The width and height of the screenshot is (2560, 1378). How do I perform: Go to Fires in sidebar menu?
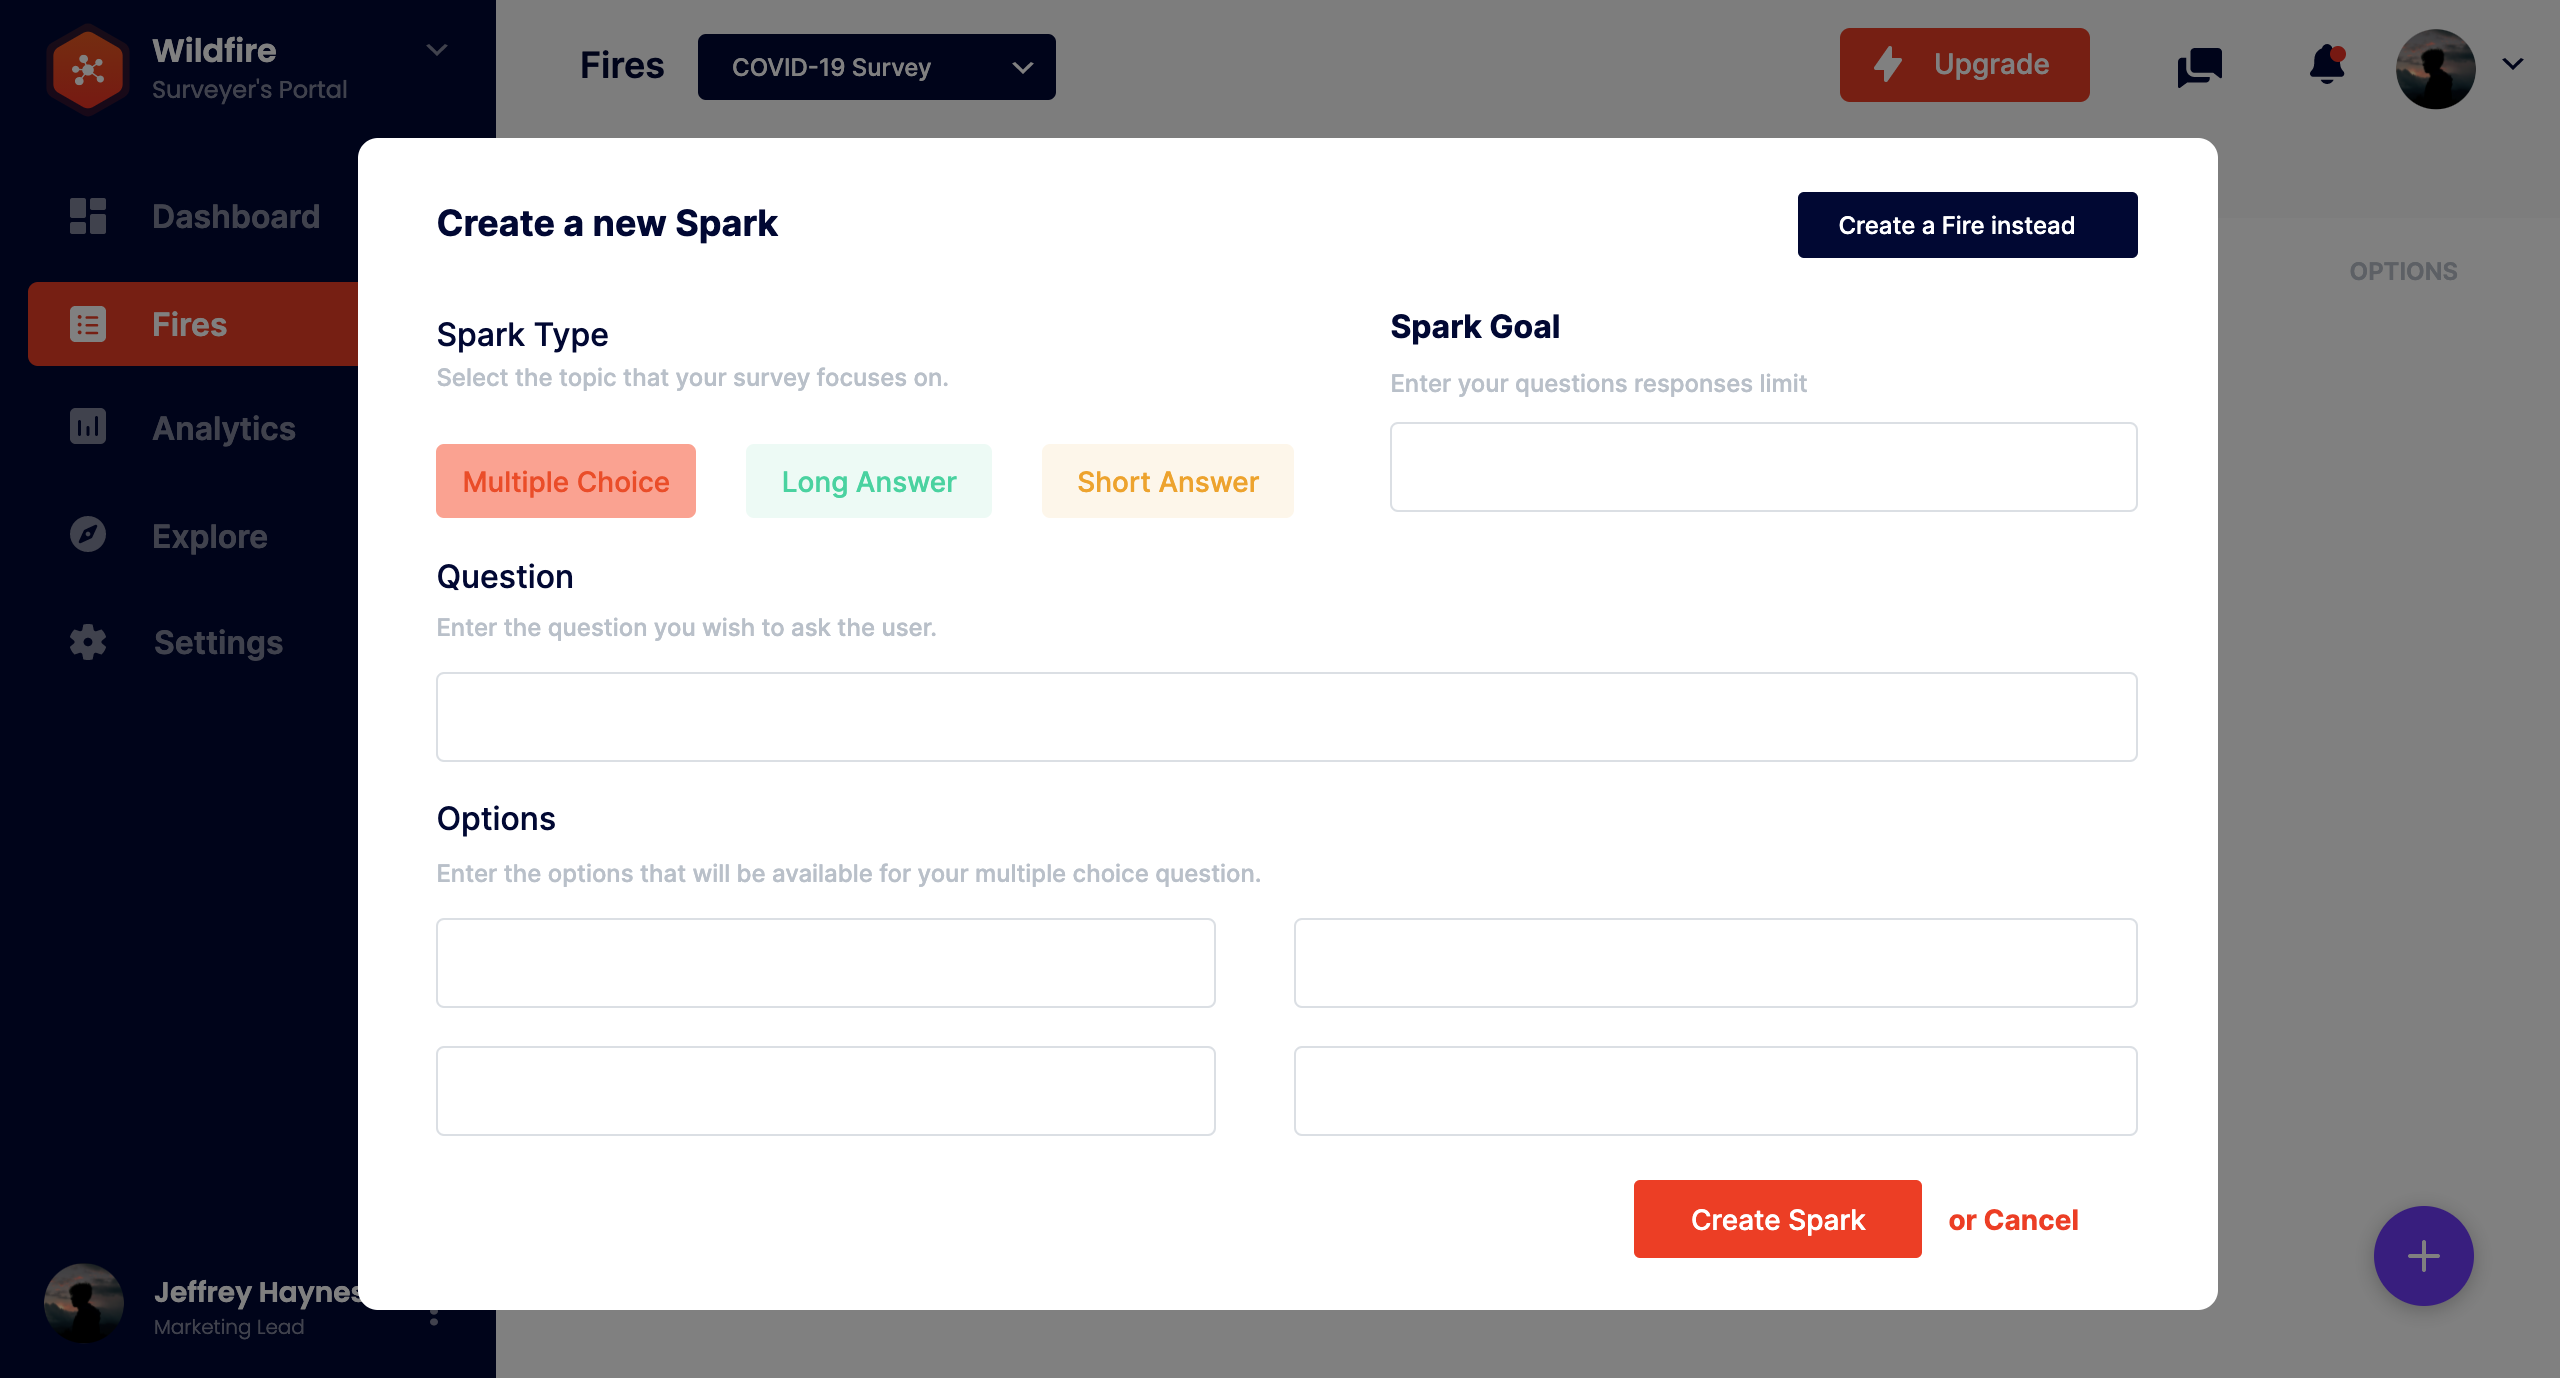pos(190,324)
